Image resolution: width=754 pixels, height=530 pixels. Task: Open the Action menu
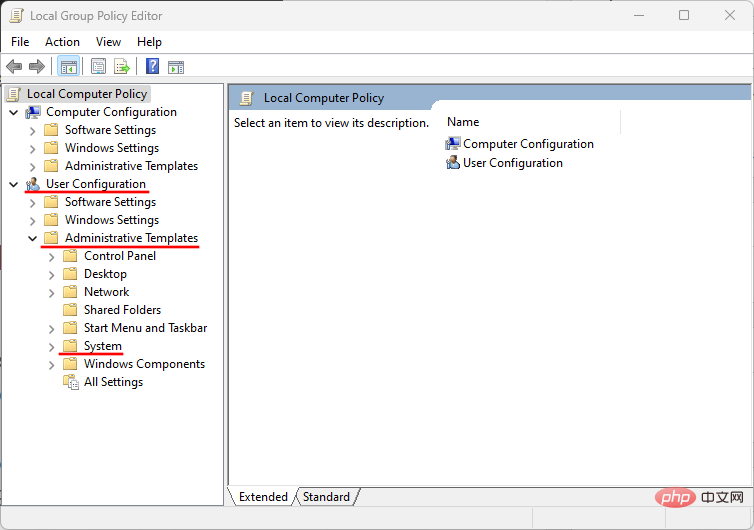63,42
